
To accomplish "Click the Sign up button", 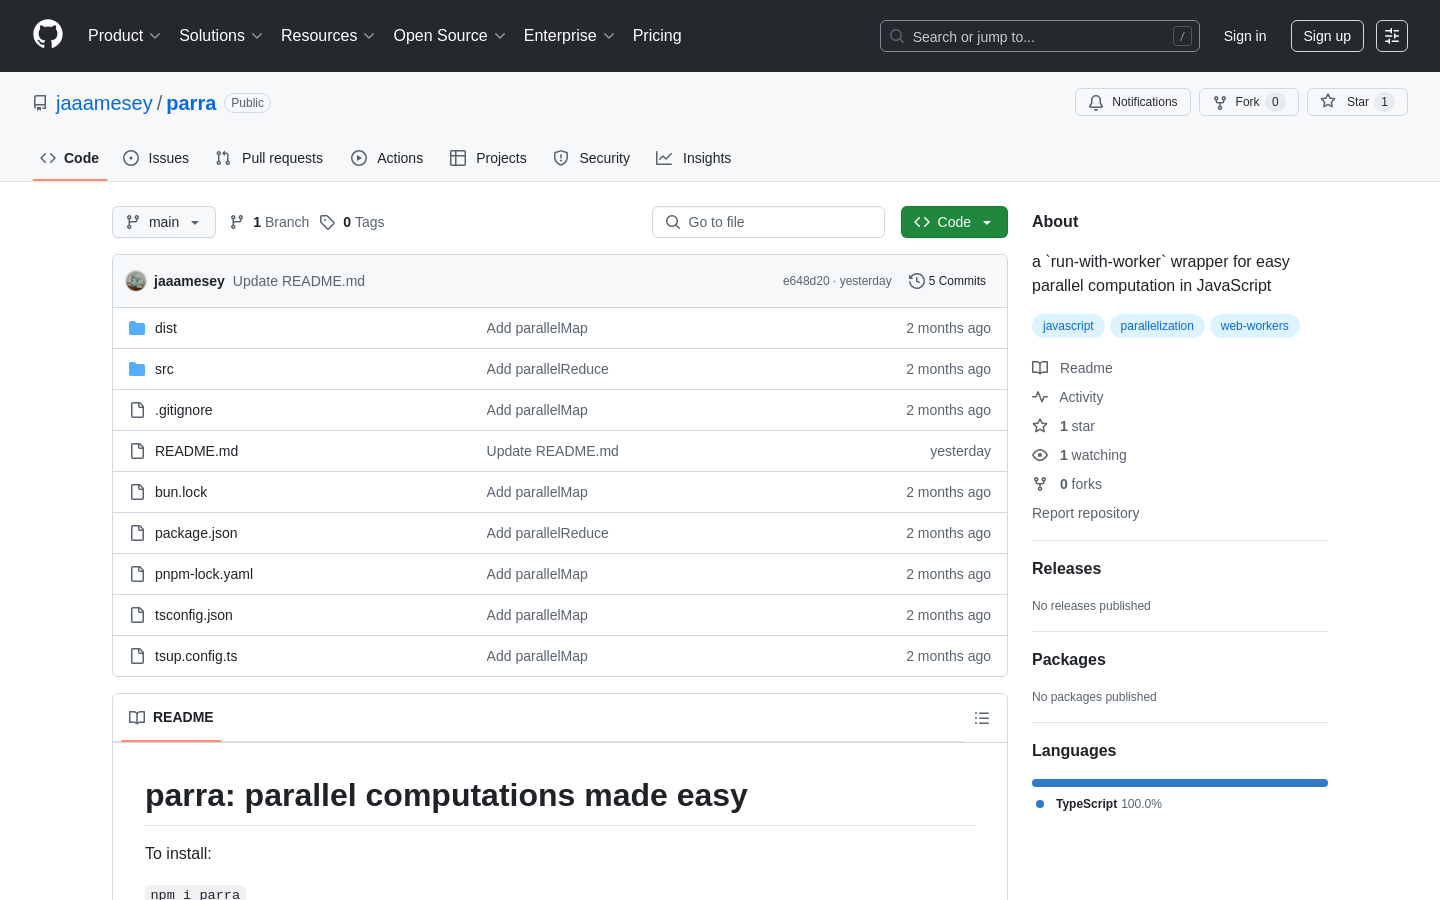I will tap(1327, 36).
